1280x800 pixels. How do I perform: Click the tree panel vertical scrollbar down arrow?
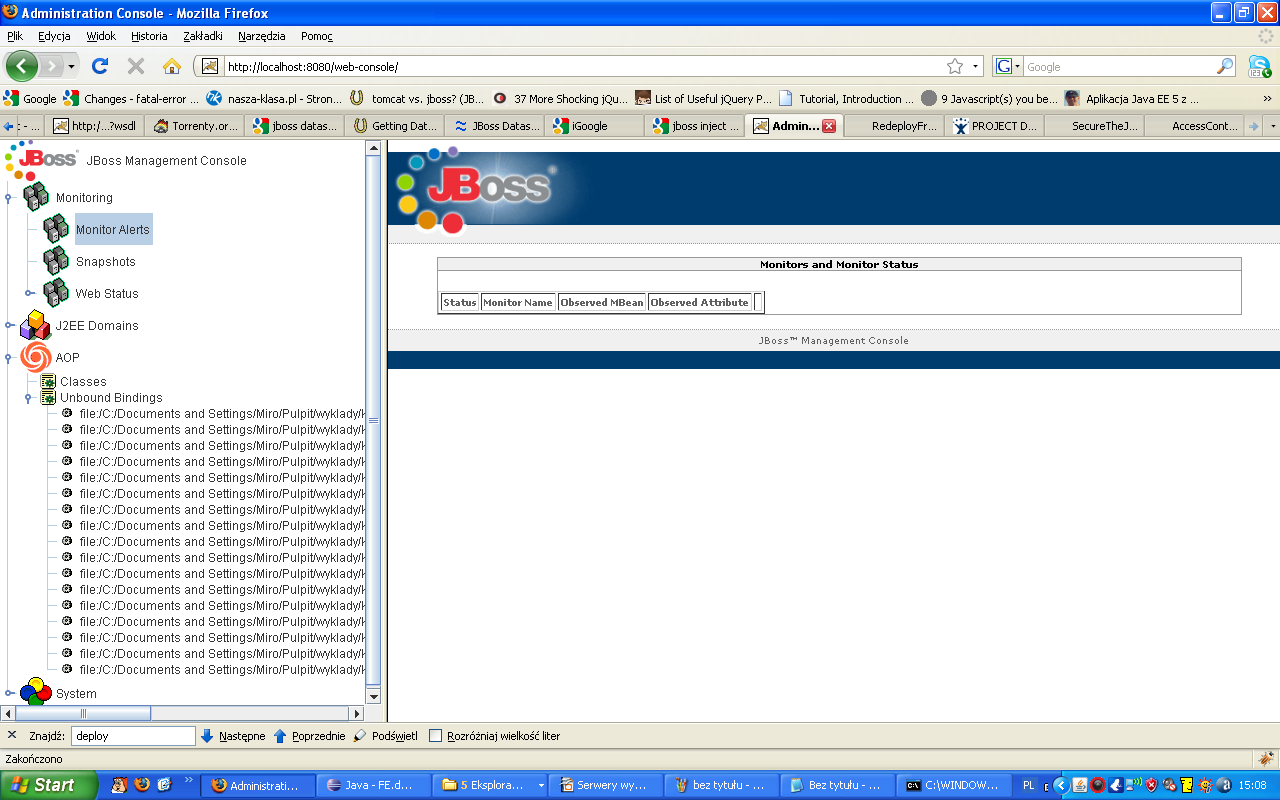[374, 696]
